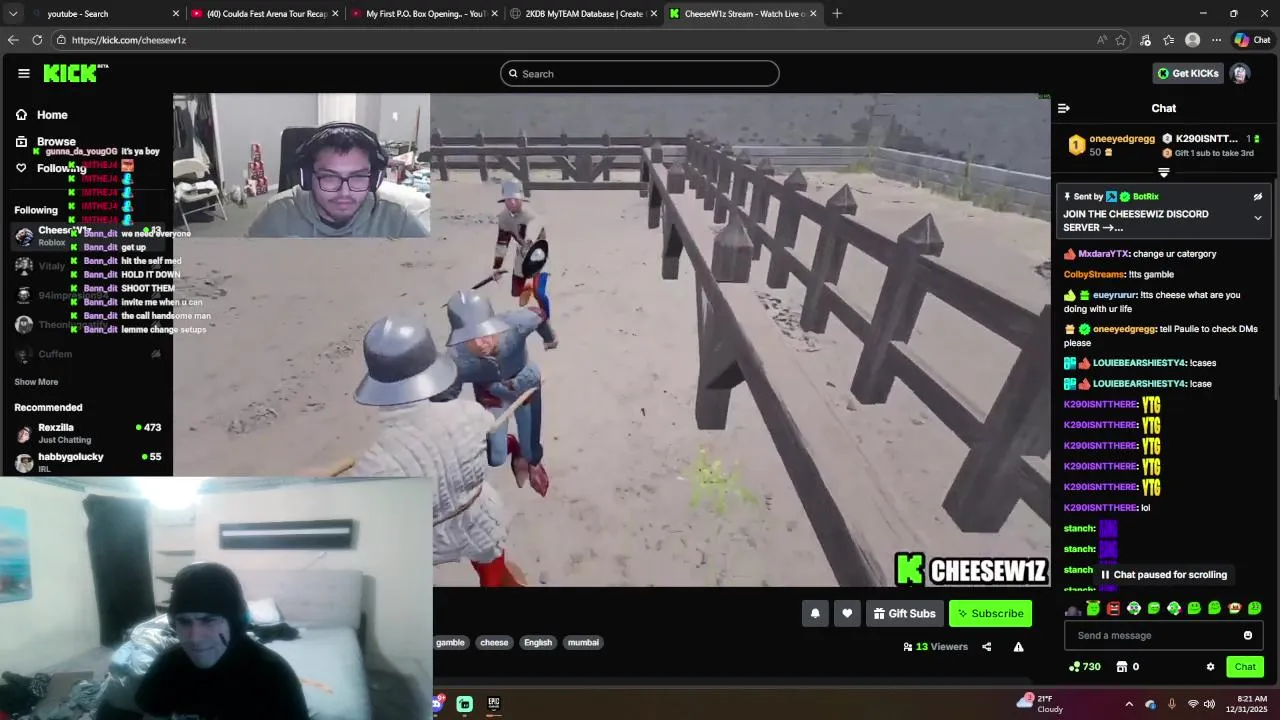
Task: Open Epic Games launcher on taskbar
Action: (493, 704)
